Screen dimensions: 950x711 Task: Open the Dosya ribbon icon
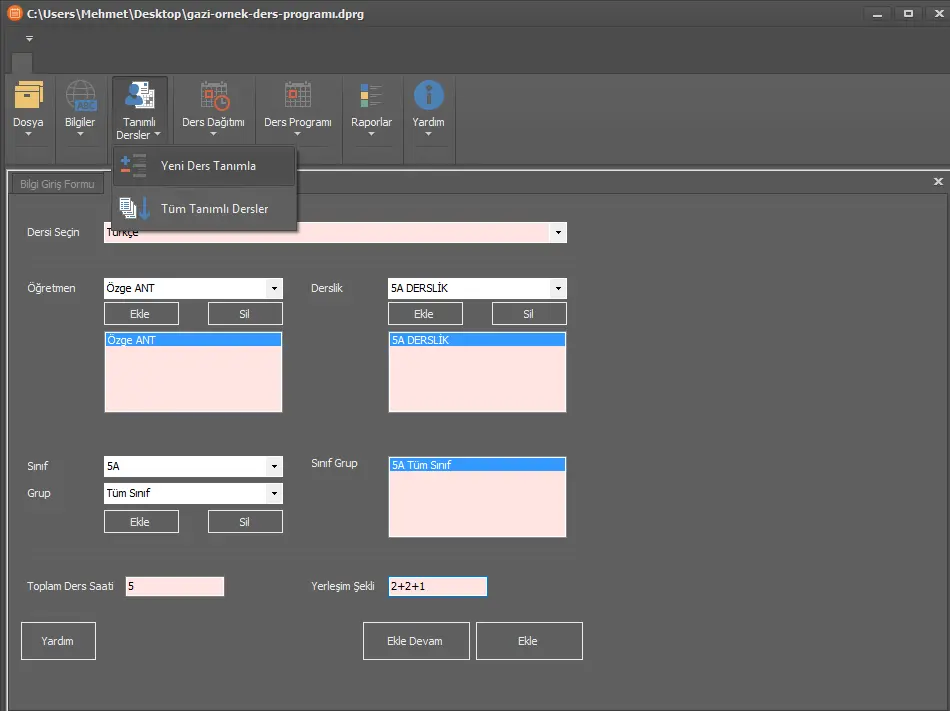click(x=28, y=96)
